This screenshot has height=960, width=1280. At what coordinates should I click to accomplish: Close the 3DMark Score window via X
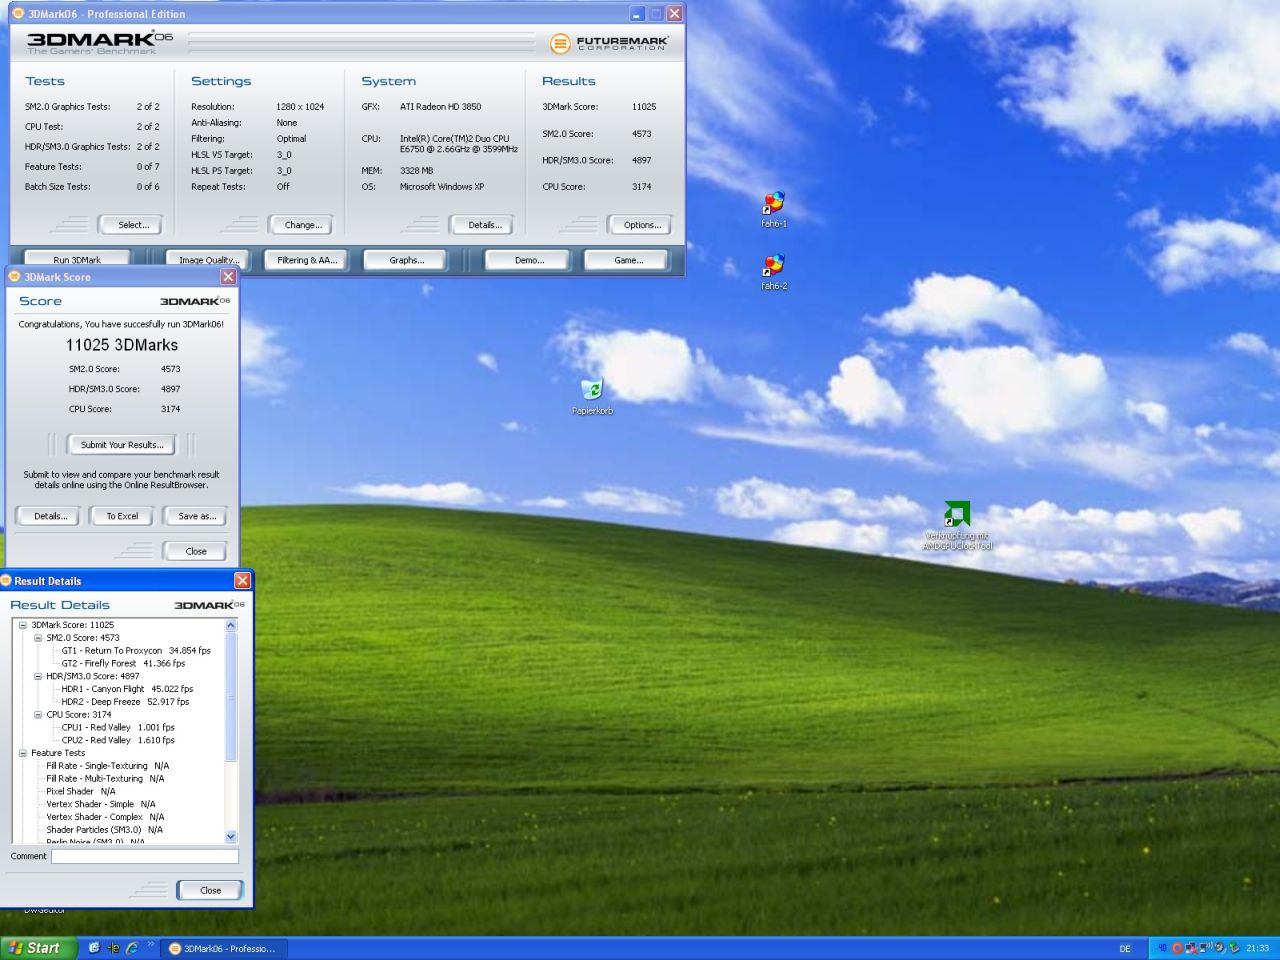coord(228,277)
